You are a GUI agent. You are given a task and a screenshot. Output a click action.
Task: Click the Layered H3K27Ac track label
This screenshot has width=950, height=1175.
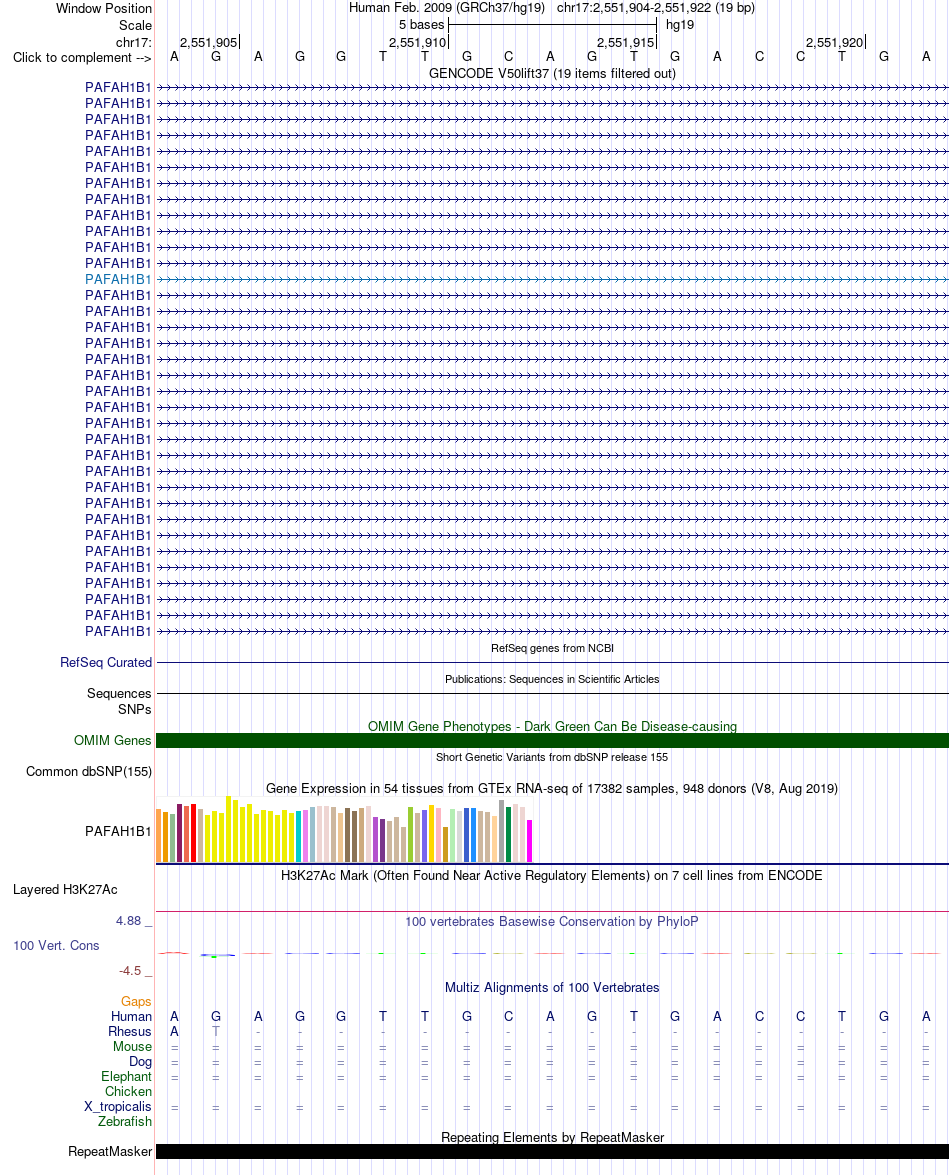pos(65,889)
